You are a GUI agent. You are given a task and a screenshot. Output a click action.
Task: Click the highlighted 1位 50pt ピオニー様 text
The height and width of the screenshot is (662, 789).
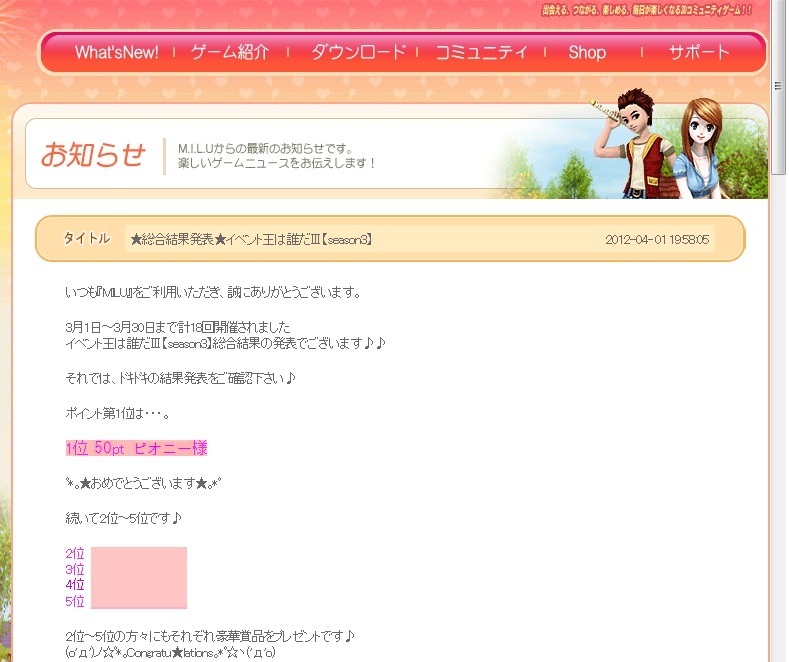[136, 448]
